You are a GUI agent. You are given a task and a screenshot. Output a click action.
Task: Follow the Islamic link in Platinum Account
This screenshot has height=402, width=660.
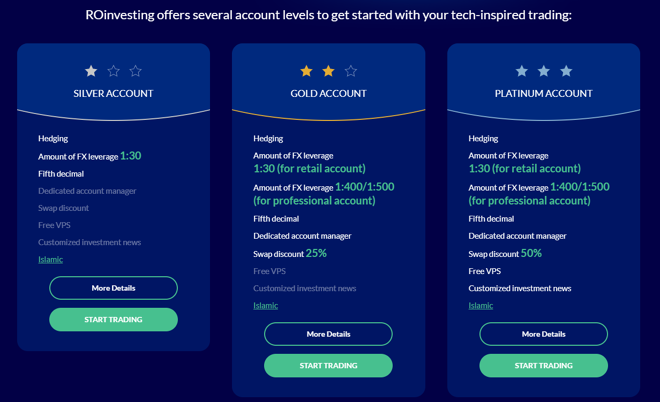481,305
